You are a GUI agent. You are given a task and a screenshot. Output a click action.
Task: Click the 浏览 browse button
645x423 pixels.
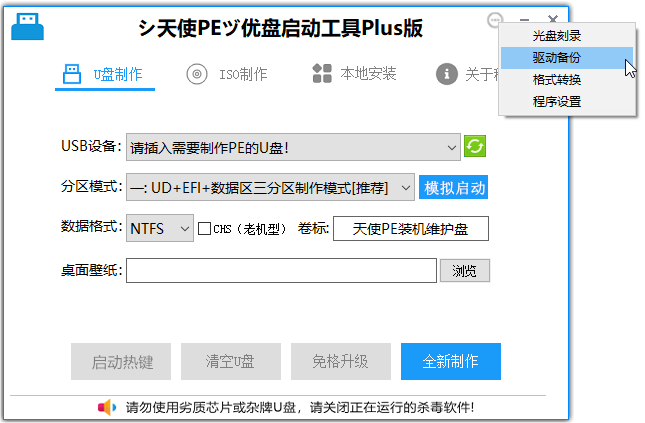465,271
